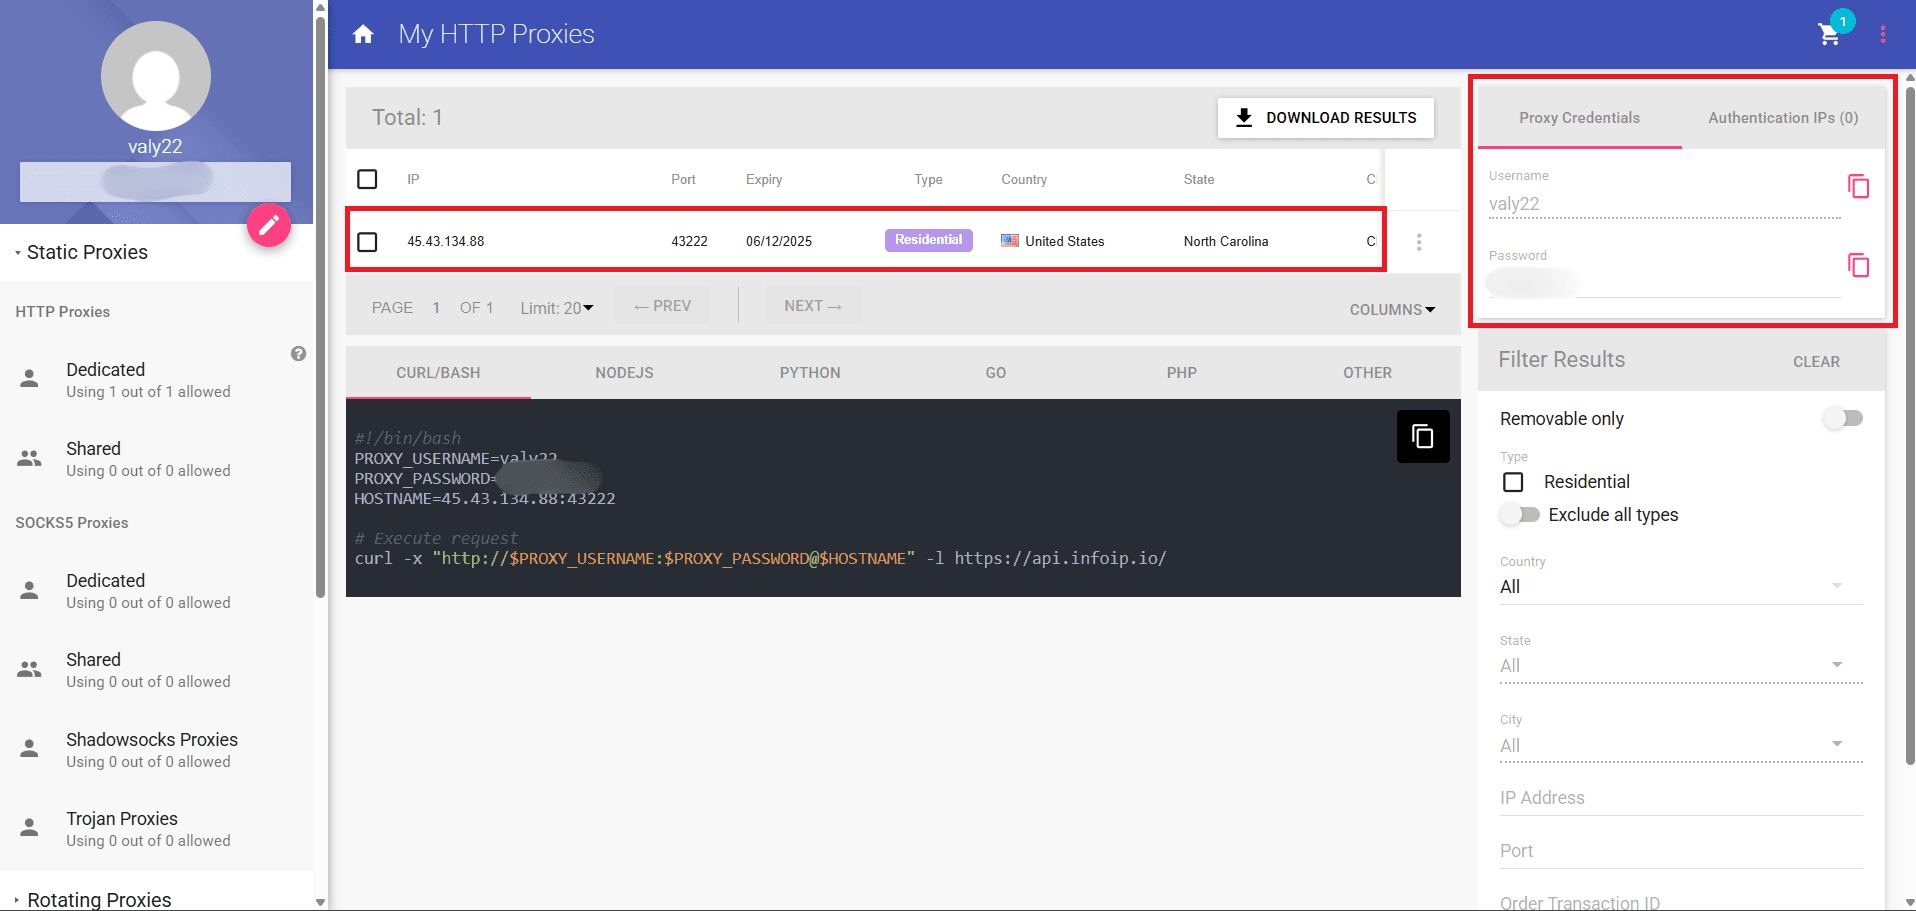Switch to the PYTHON code tab
The image size is (1916, 911).
pos(810,372)
